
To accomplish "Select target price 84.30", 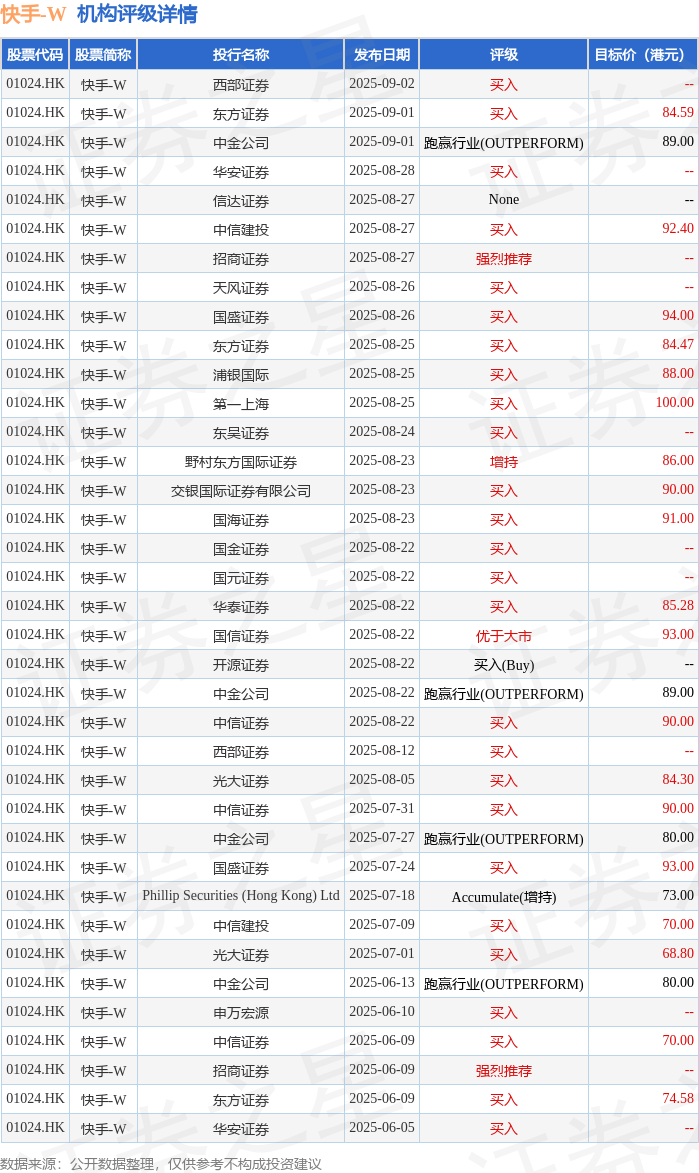I will click(678, 780).
